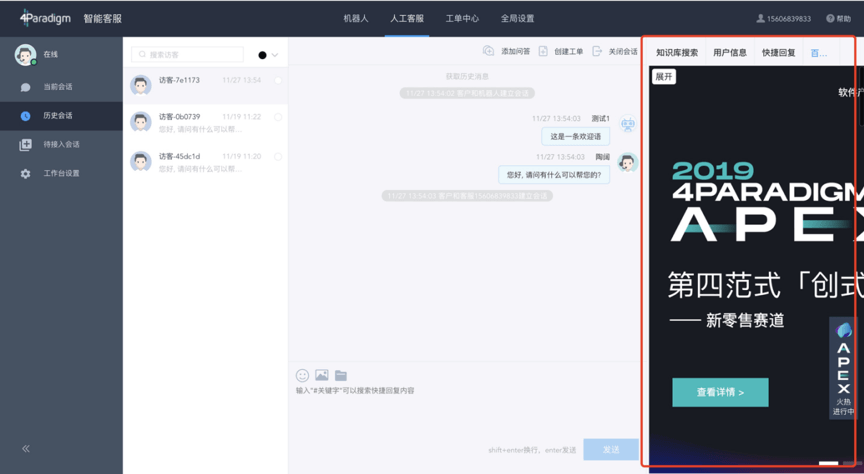The height and width of the screenshot is (474, 864).
Task: Click the file folder icon
Action: (341, 376)
